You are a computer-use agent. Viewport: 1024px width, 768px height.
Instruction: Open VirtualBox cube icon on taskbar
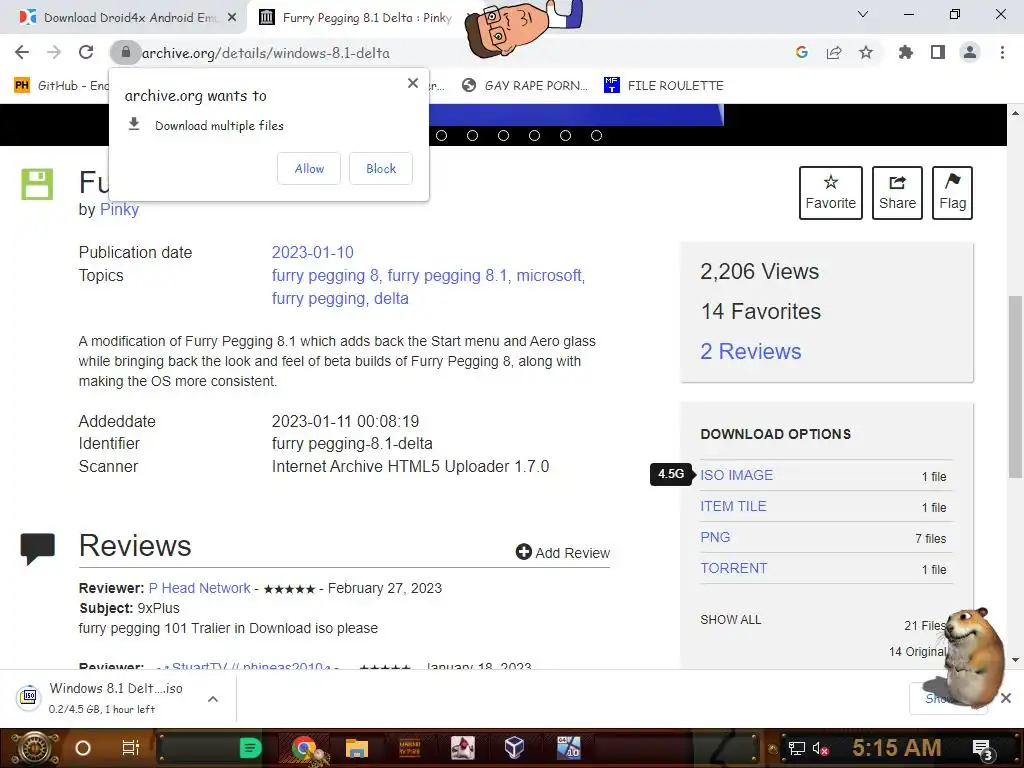(514, 748)
